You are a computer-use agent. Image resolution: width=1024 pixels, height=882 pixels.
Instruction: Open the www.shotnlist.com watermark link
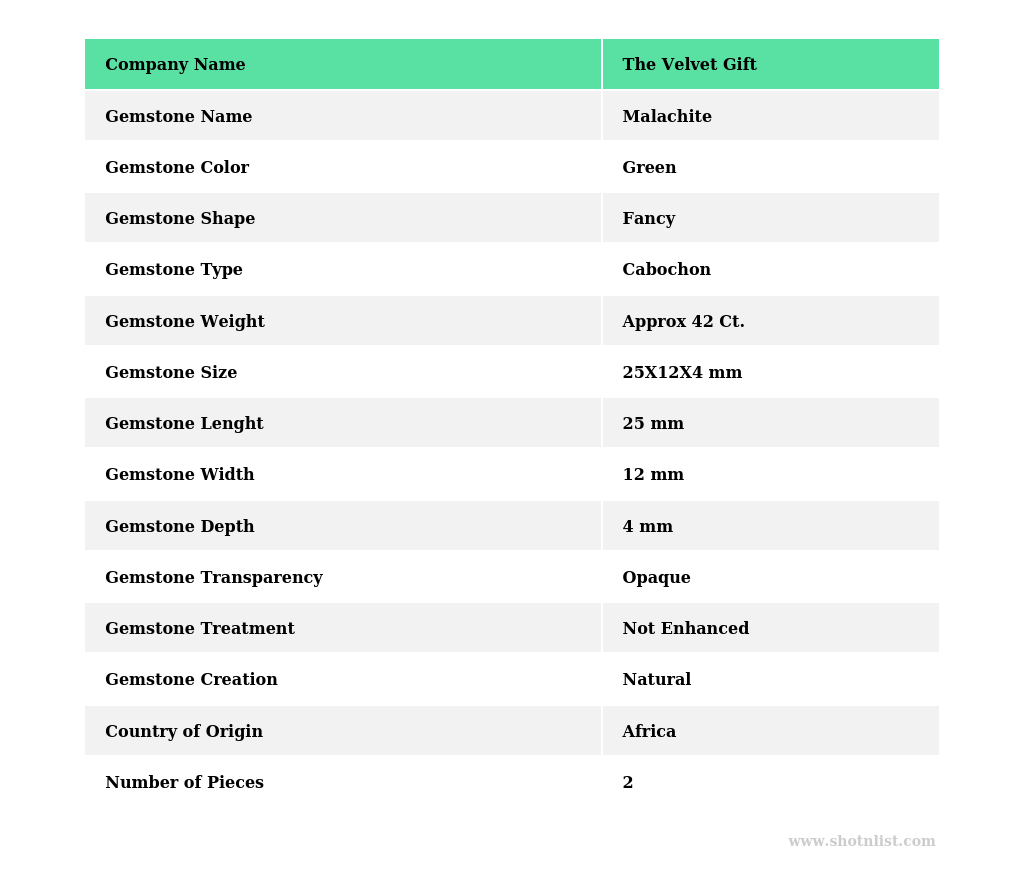(861, 842)
